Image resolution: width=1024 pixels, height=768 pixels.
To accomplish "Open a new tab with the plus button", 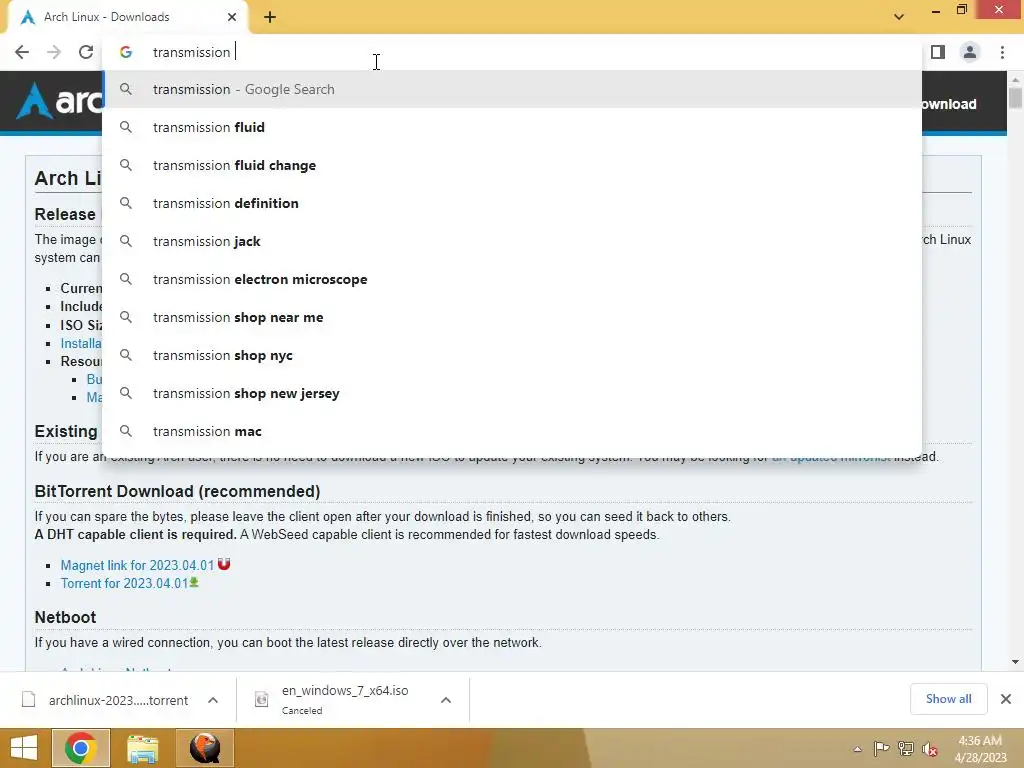I will pos(270,17).
